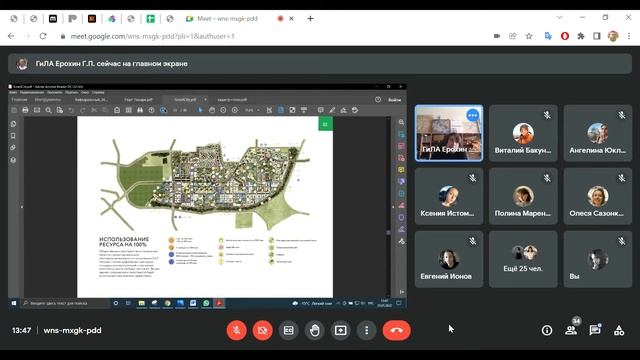Open page thumbnails icon in shared Acrobat left sidebar
Image resolution: width=640 pixels, height=360 pixels.
[x=13, y=124]
